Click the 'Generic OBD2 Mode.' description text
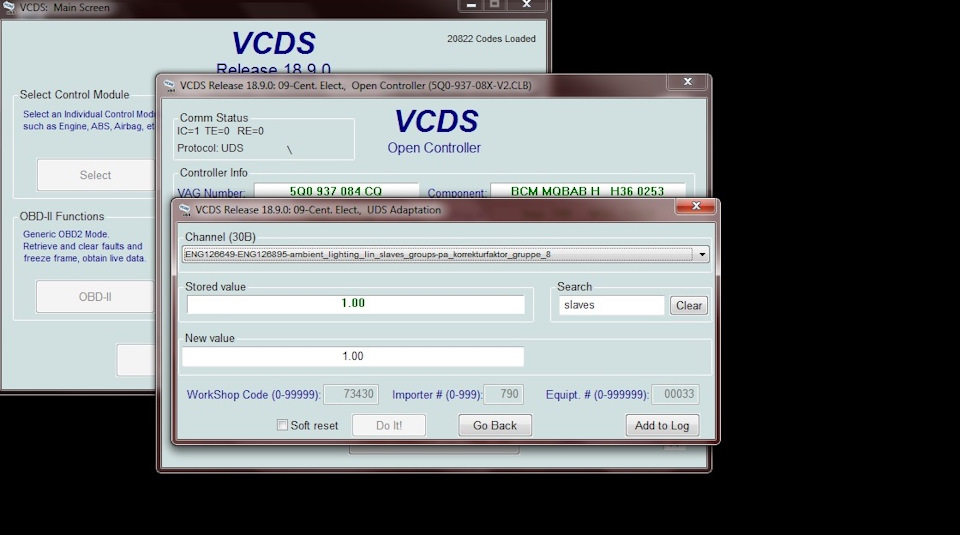Image resolution: width=960 pixels, height=535 pixels. 66,234
